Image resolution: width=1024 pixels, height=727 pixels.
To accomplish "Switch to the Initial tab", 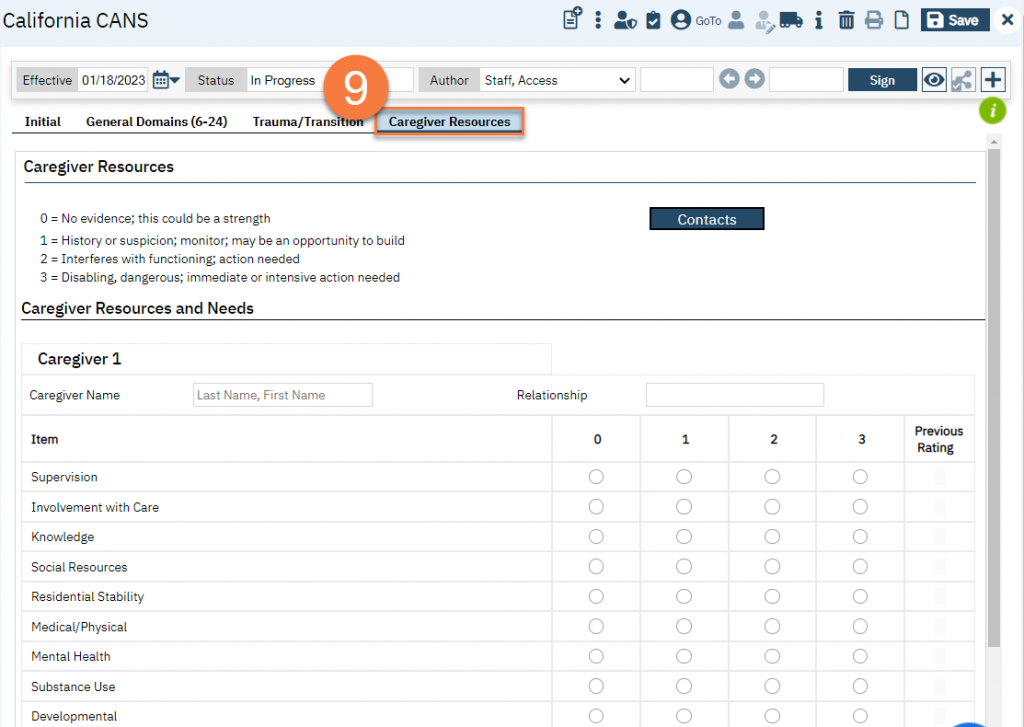I will click(x=43, y=122).
